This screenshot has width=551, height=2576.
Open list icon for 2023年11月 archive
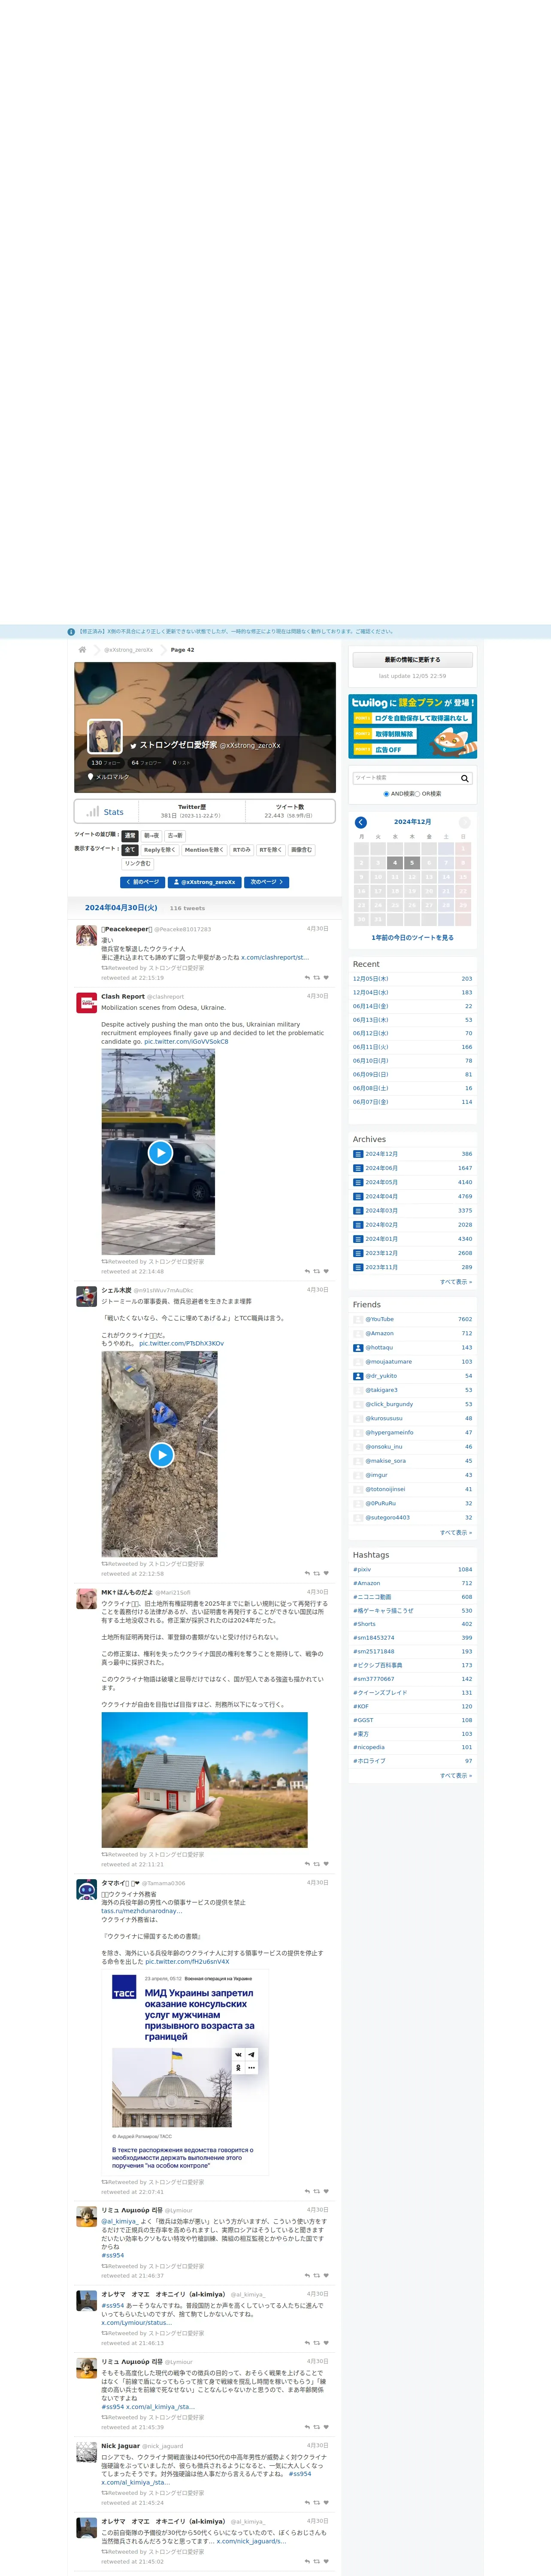pos(358,1267)
